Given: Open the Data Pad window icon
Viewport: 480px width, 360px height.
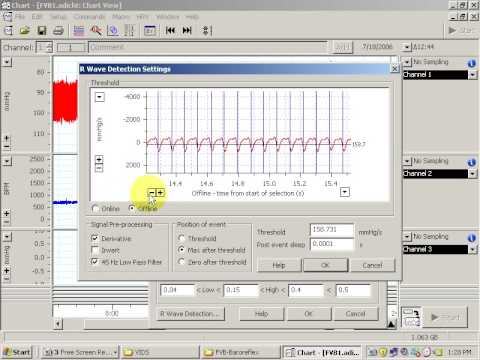Looking at the screenshot, I should pos(150,31).
